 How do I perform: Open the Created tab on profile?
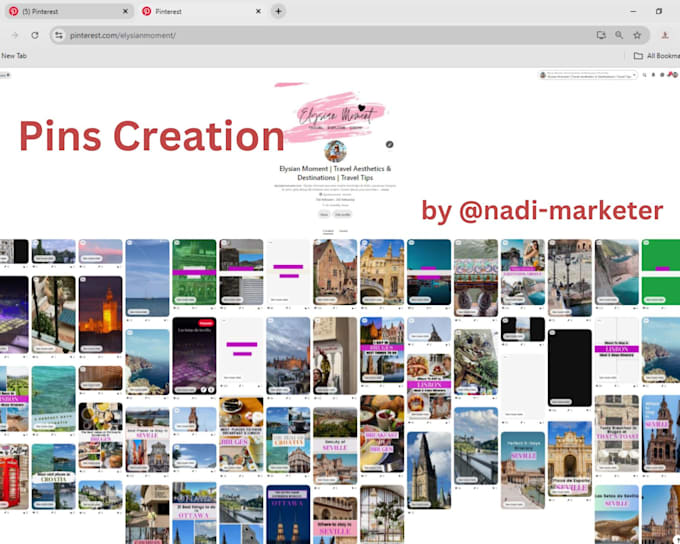(x=328, y=231)
